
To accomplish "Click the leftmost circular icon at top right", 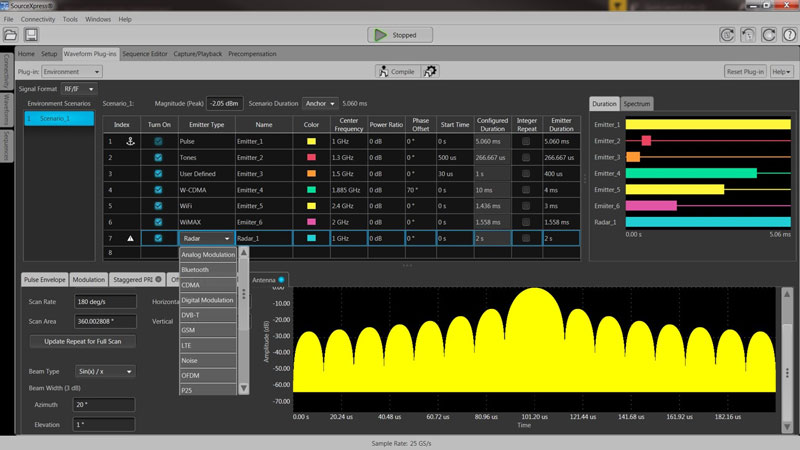I will click(727, 35).
